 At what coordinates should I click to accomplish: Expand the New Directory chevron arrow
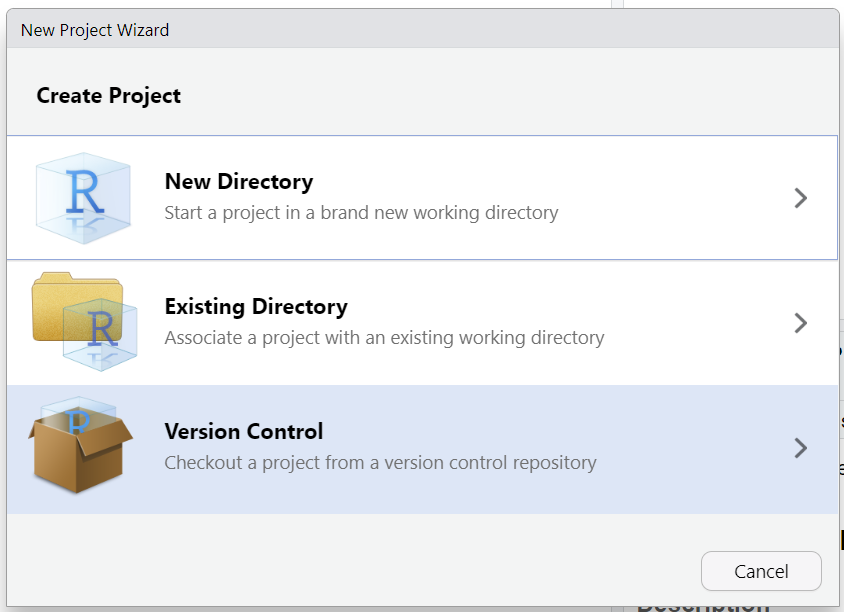click(x=800, y=198)
